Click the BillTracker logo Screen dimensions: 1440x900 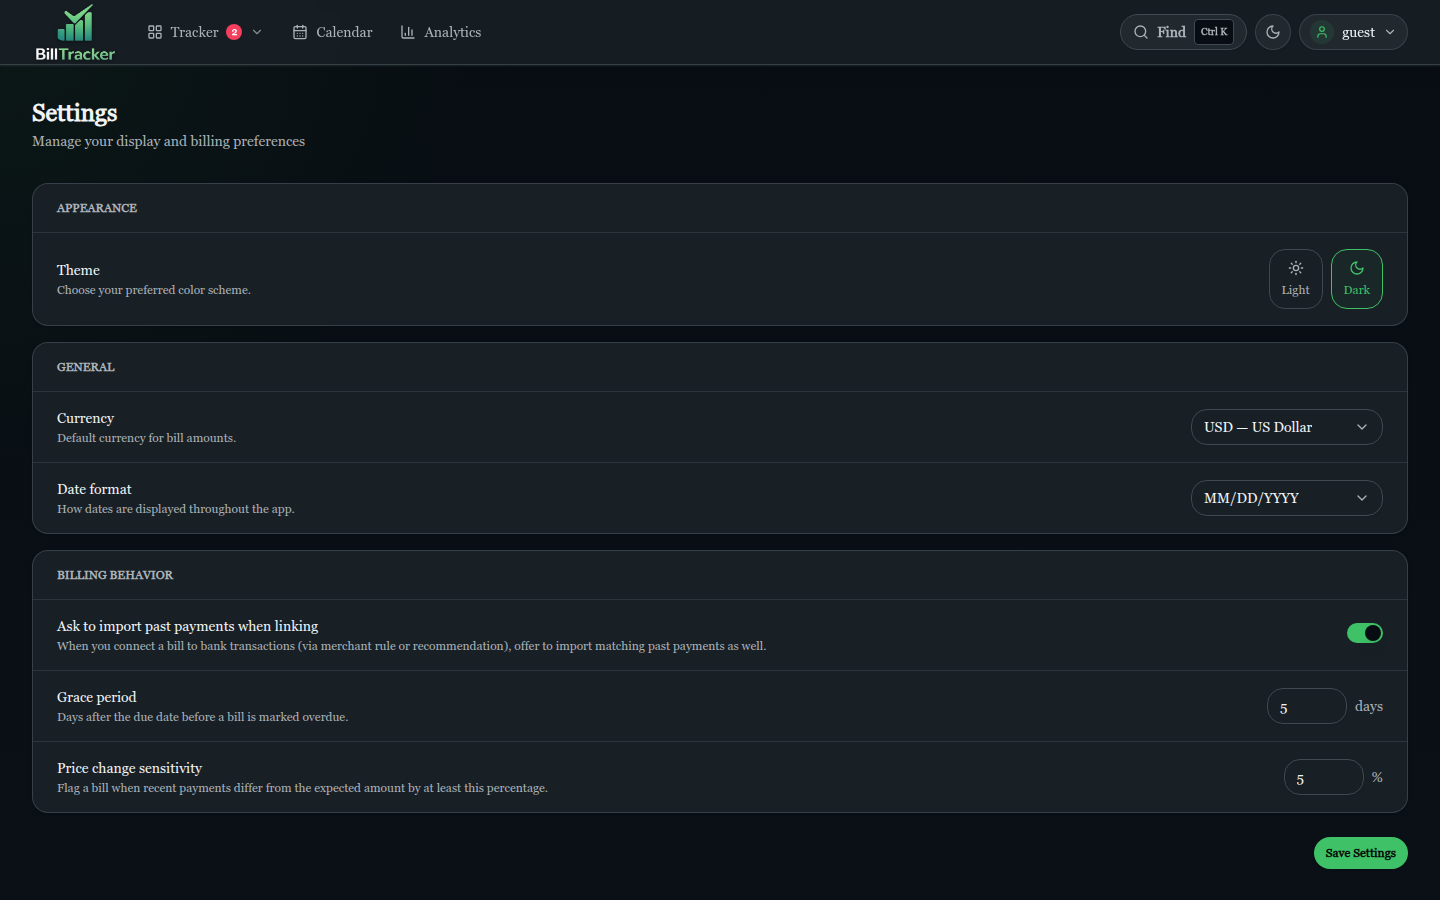(75, 32)
